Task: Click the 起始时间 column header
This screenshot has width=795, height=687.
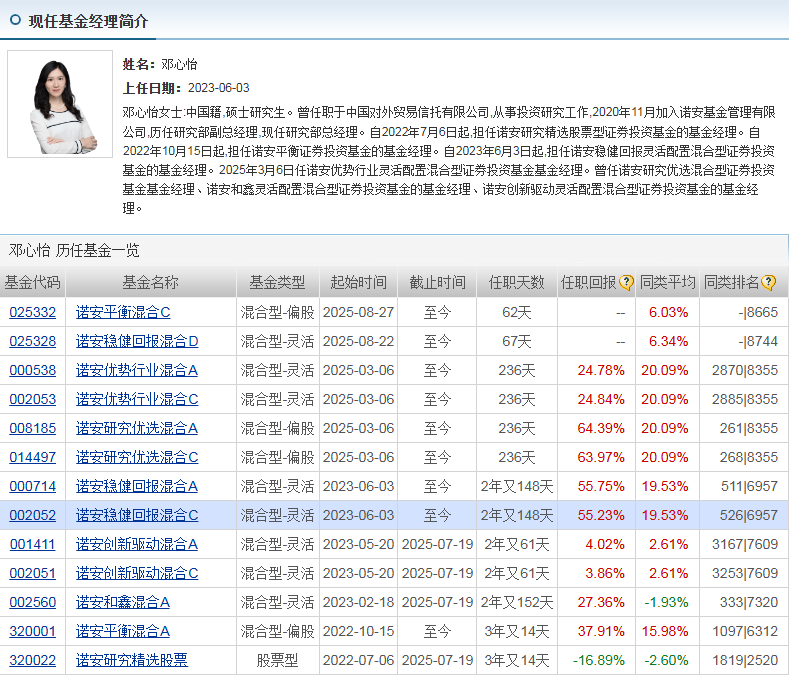Action: [358, 282]
